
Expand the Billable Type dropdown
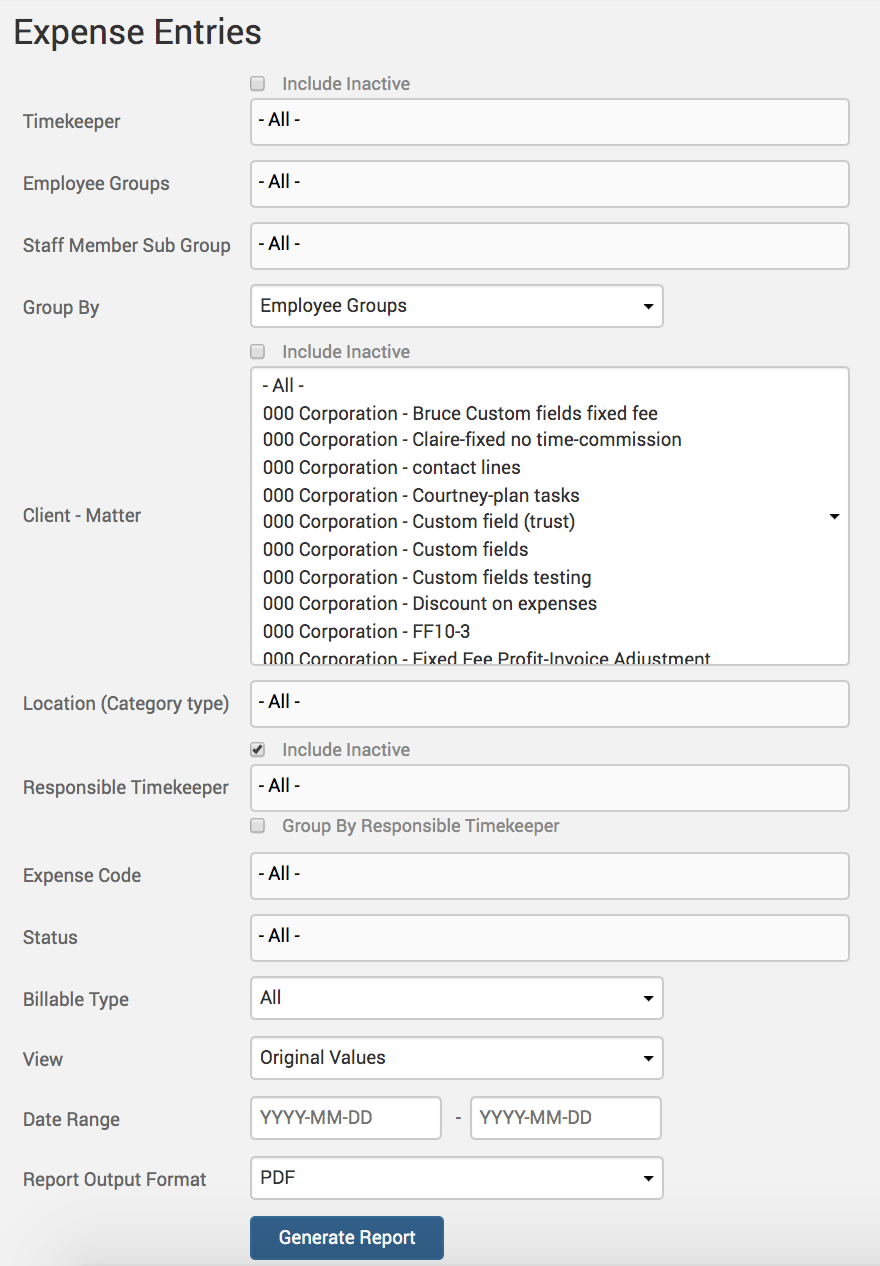click(456, 998)
